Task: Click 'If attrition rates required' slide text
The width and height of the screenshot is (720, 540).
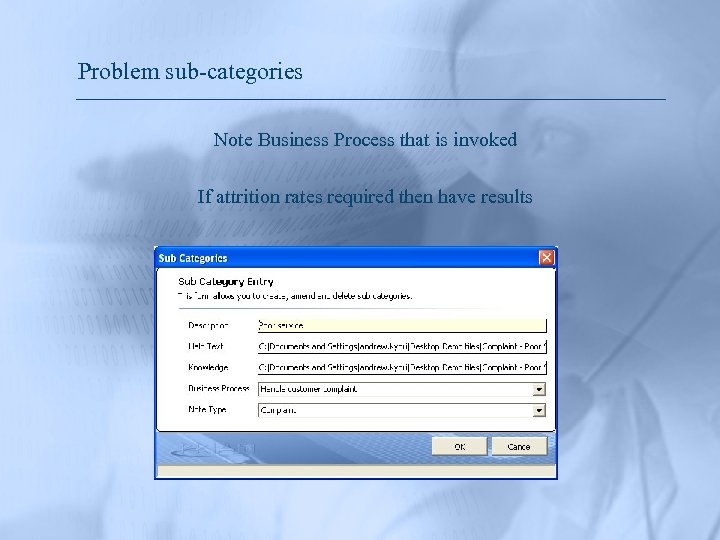Action: click(x=365, y=197)
